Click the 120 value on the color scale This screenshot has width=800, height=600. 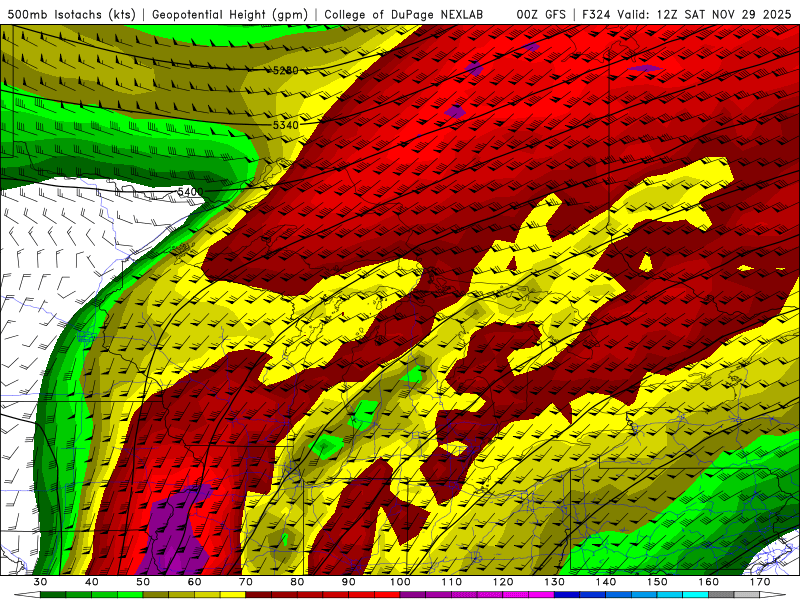click(x=503, y=582)
